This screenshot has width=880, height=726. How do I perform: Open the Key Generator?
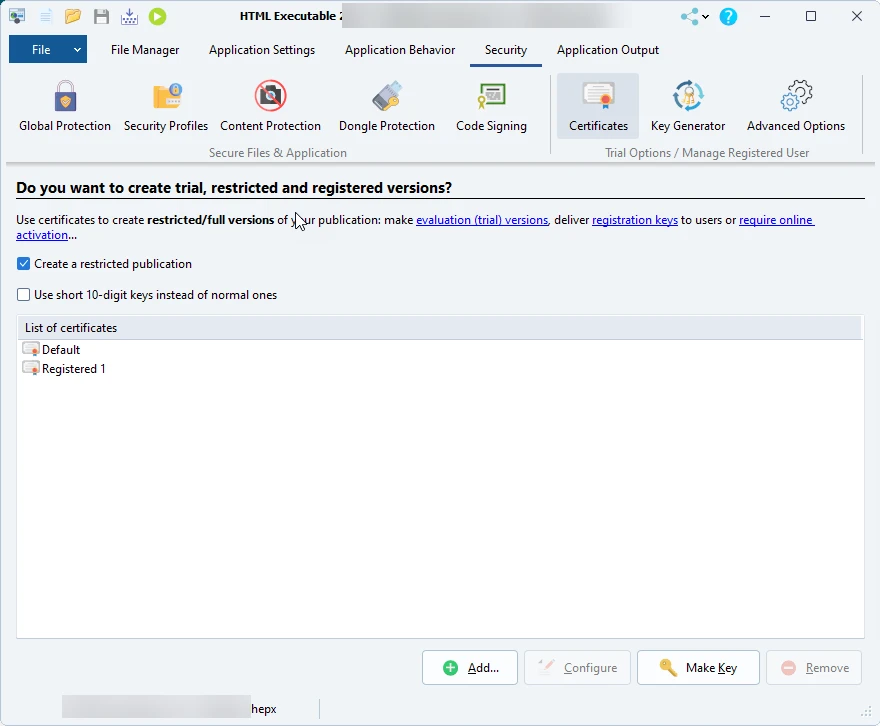[687, 105]
